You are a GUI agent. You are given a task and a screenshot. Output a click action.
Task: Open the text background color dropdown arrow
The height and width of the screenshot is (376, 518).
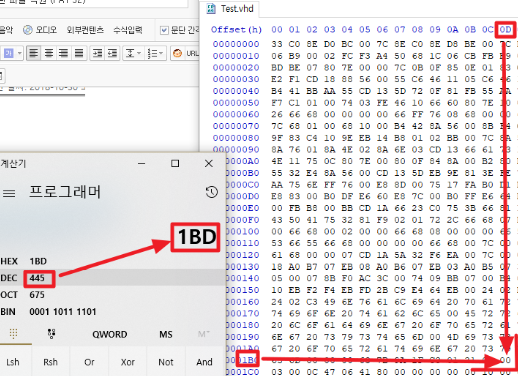click(x=19, y=53)
